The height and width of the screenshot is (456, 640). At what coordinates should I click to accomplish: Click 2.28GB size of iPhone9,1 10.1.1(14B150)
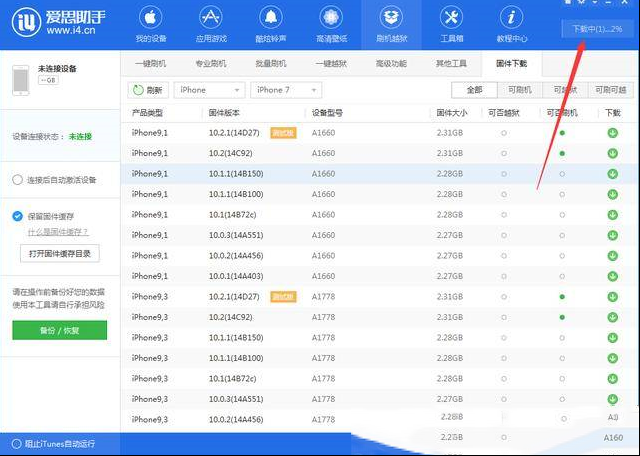[450, 174]
